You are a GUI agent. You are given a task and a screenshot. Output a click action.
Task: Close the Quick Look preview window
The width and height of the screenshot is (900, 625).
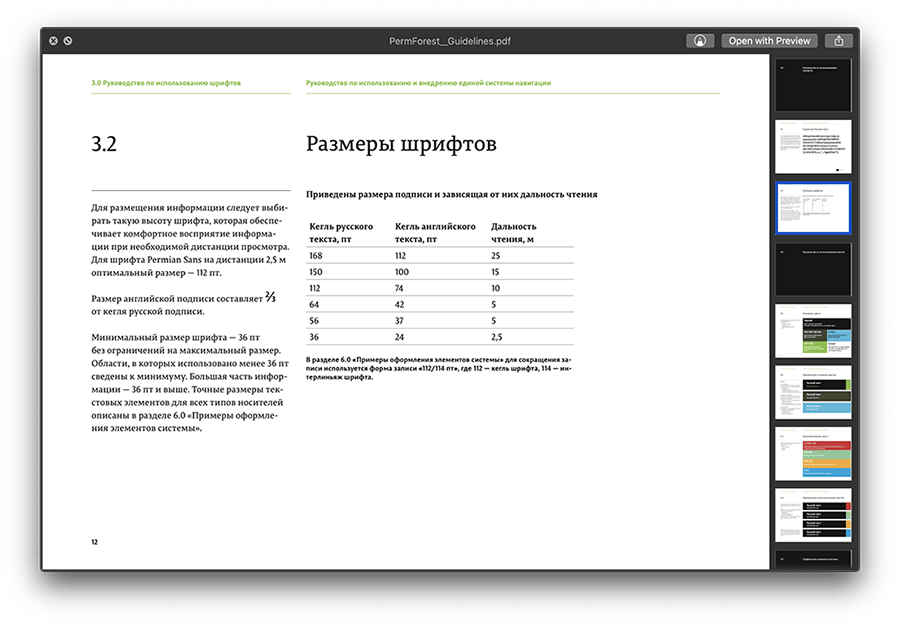[x=51, y=41]
